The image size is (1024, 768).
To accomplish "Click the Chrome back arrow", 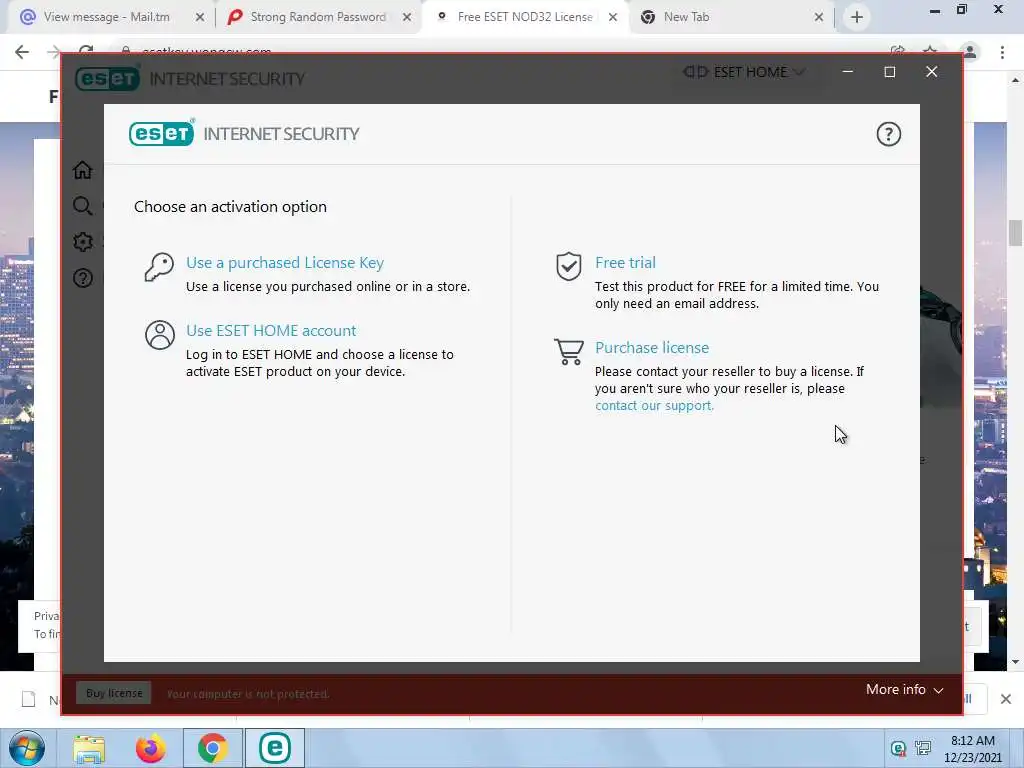I will (22, 52).
